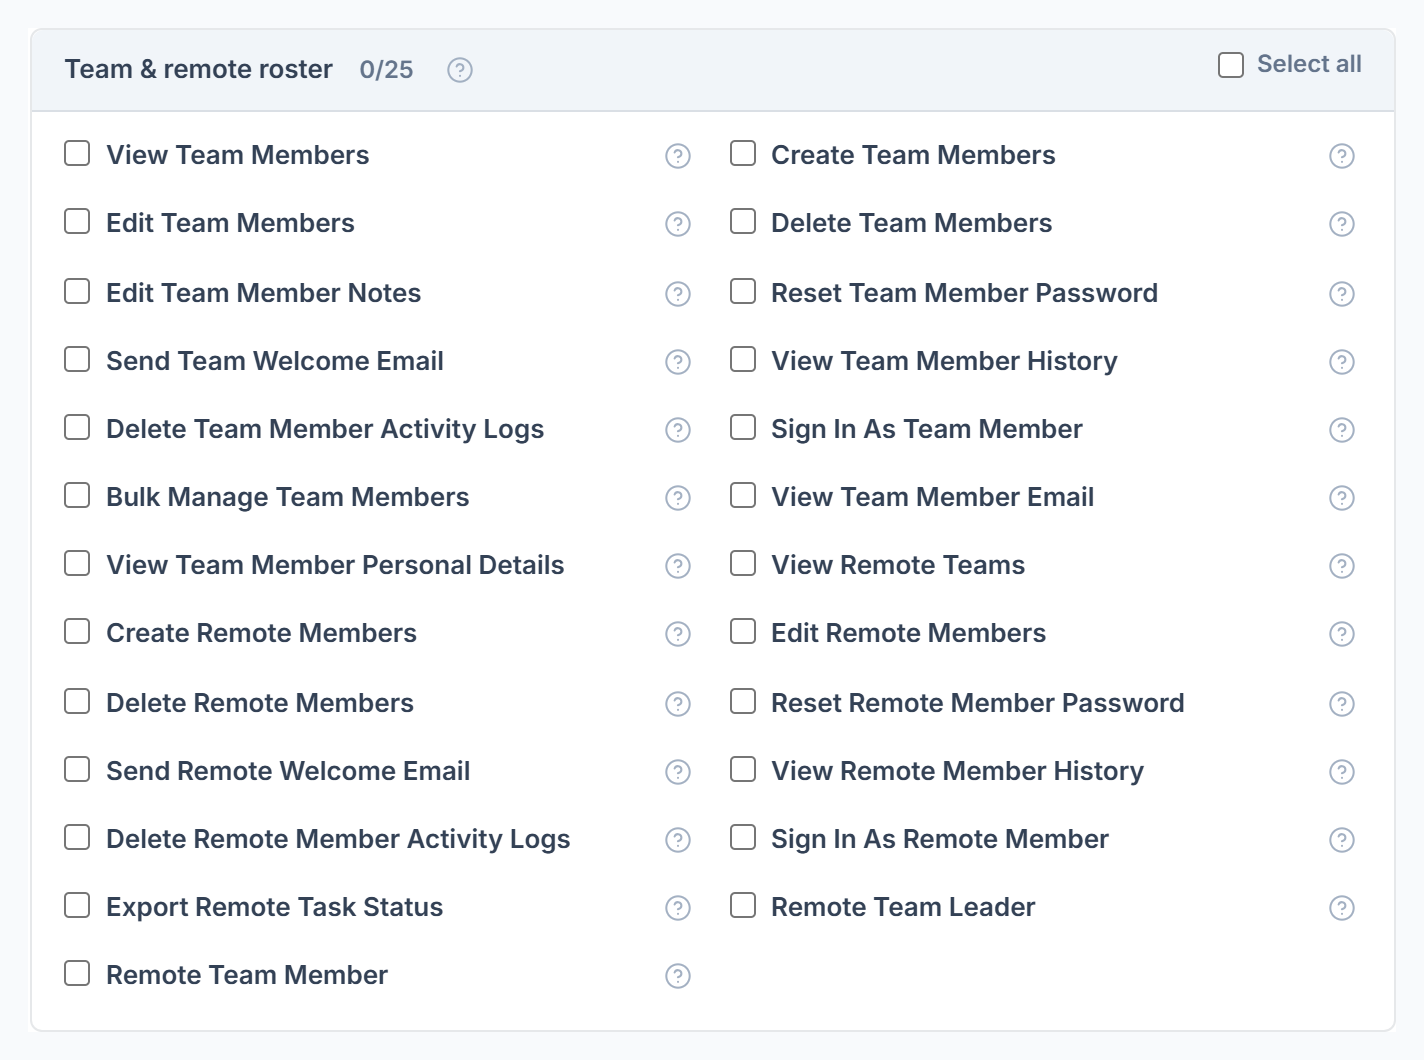Click help icon for View Team Members
1424x1060 pixels.
click(x=678, y=156)
